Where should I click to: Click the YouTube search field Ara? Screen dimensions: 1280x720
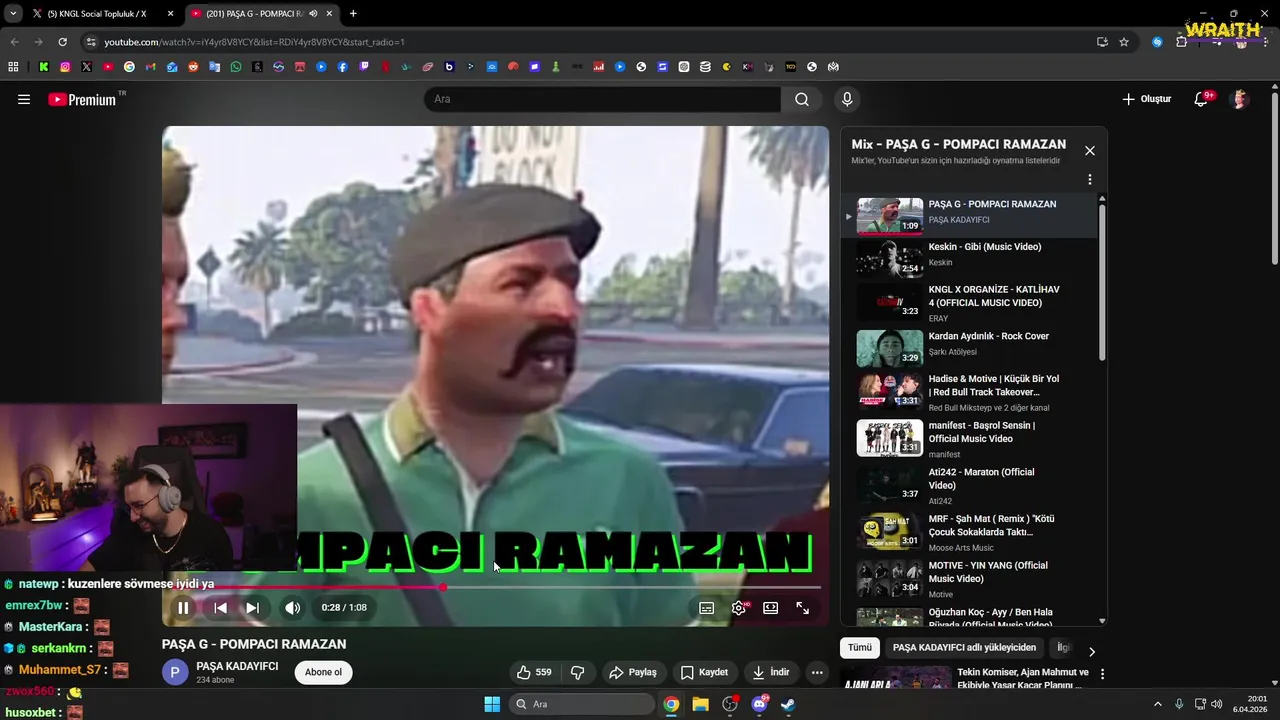[x=602, y=99]
